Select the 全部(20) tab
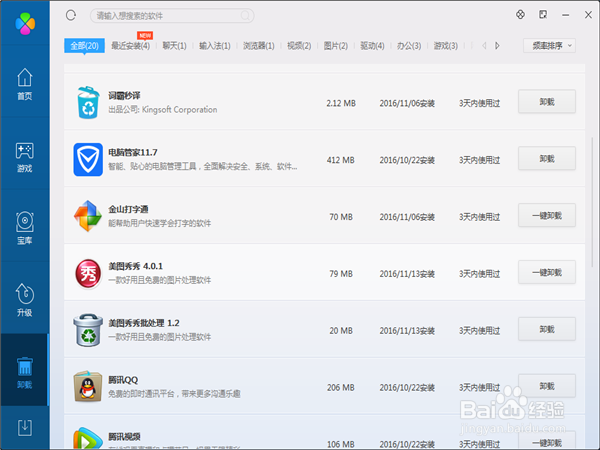 pyautogui.click(x=84, y=46)
